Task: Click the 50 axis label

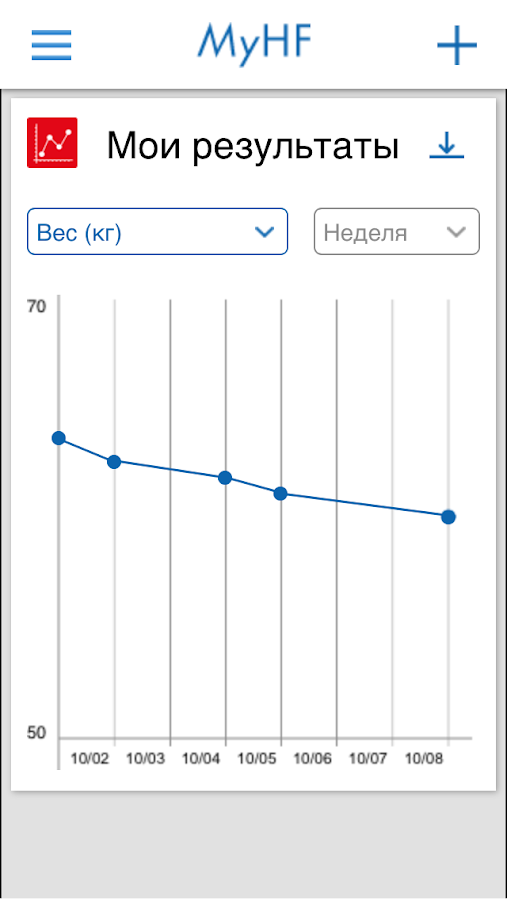Action: pos(36,733)
